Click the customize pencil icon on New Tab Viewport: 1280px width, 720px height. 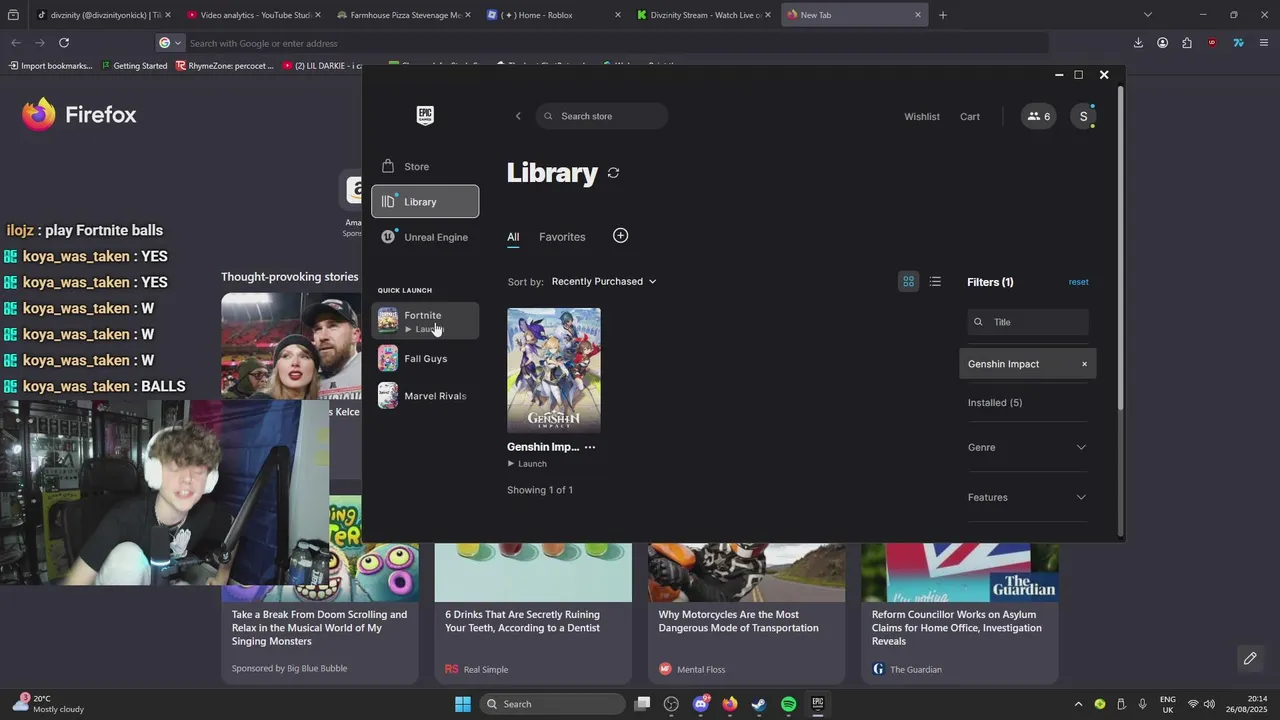(1250, 658)
